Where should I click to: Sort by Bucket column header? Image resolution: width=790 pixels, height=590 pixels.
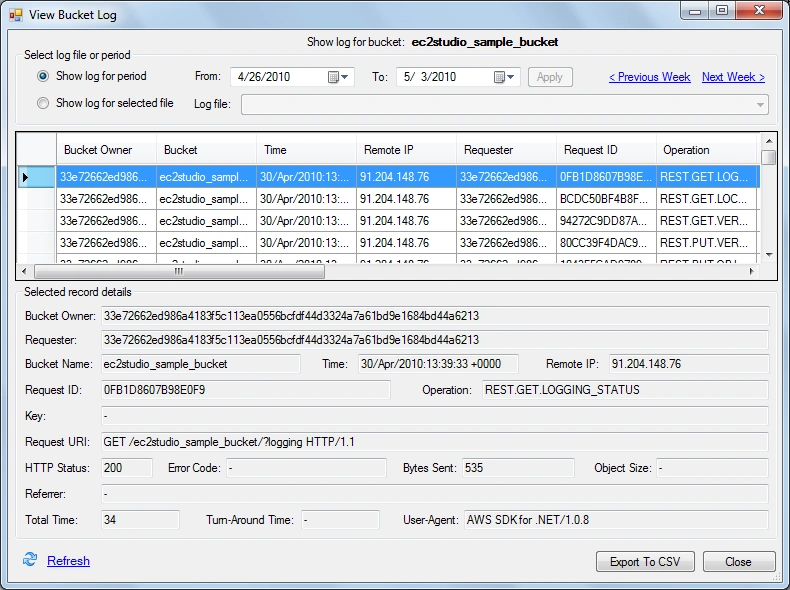[206, 150]
